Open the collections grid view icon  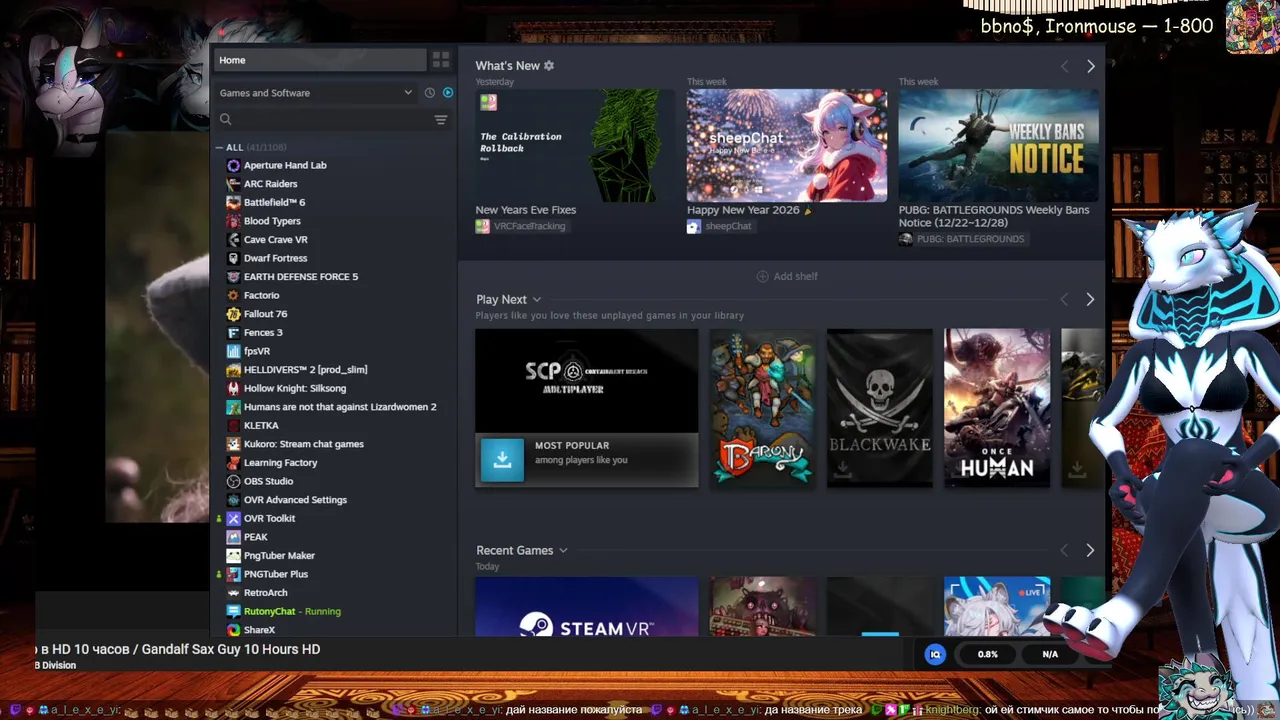coord(441,60)
